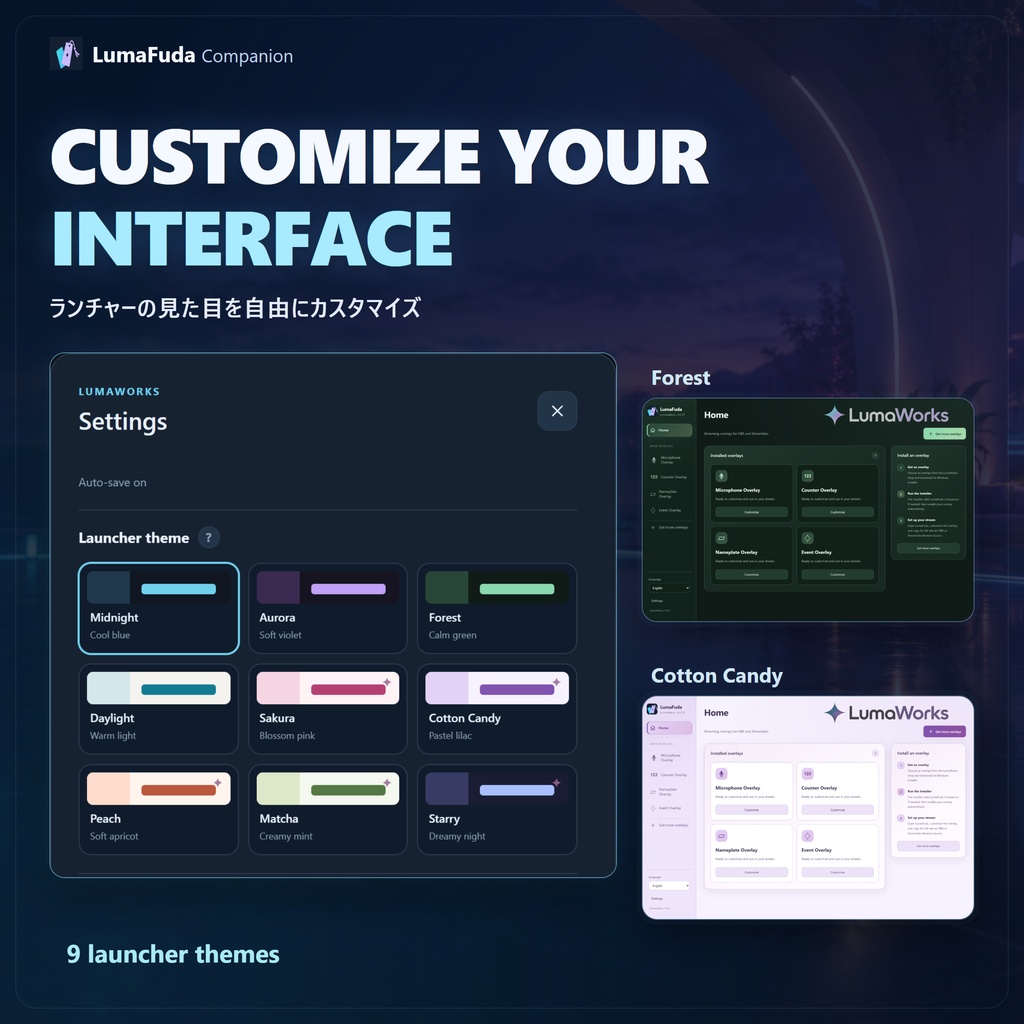Open the Launcher theme help question mark
The height and width of the screenshot is (1024, 1024).
[208, 537]
